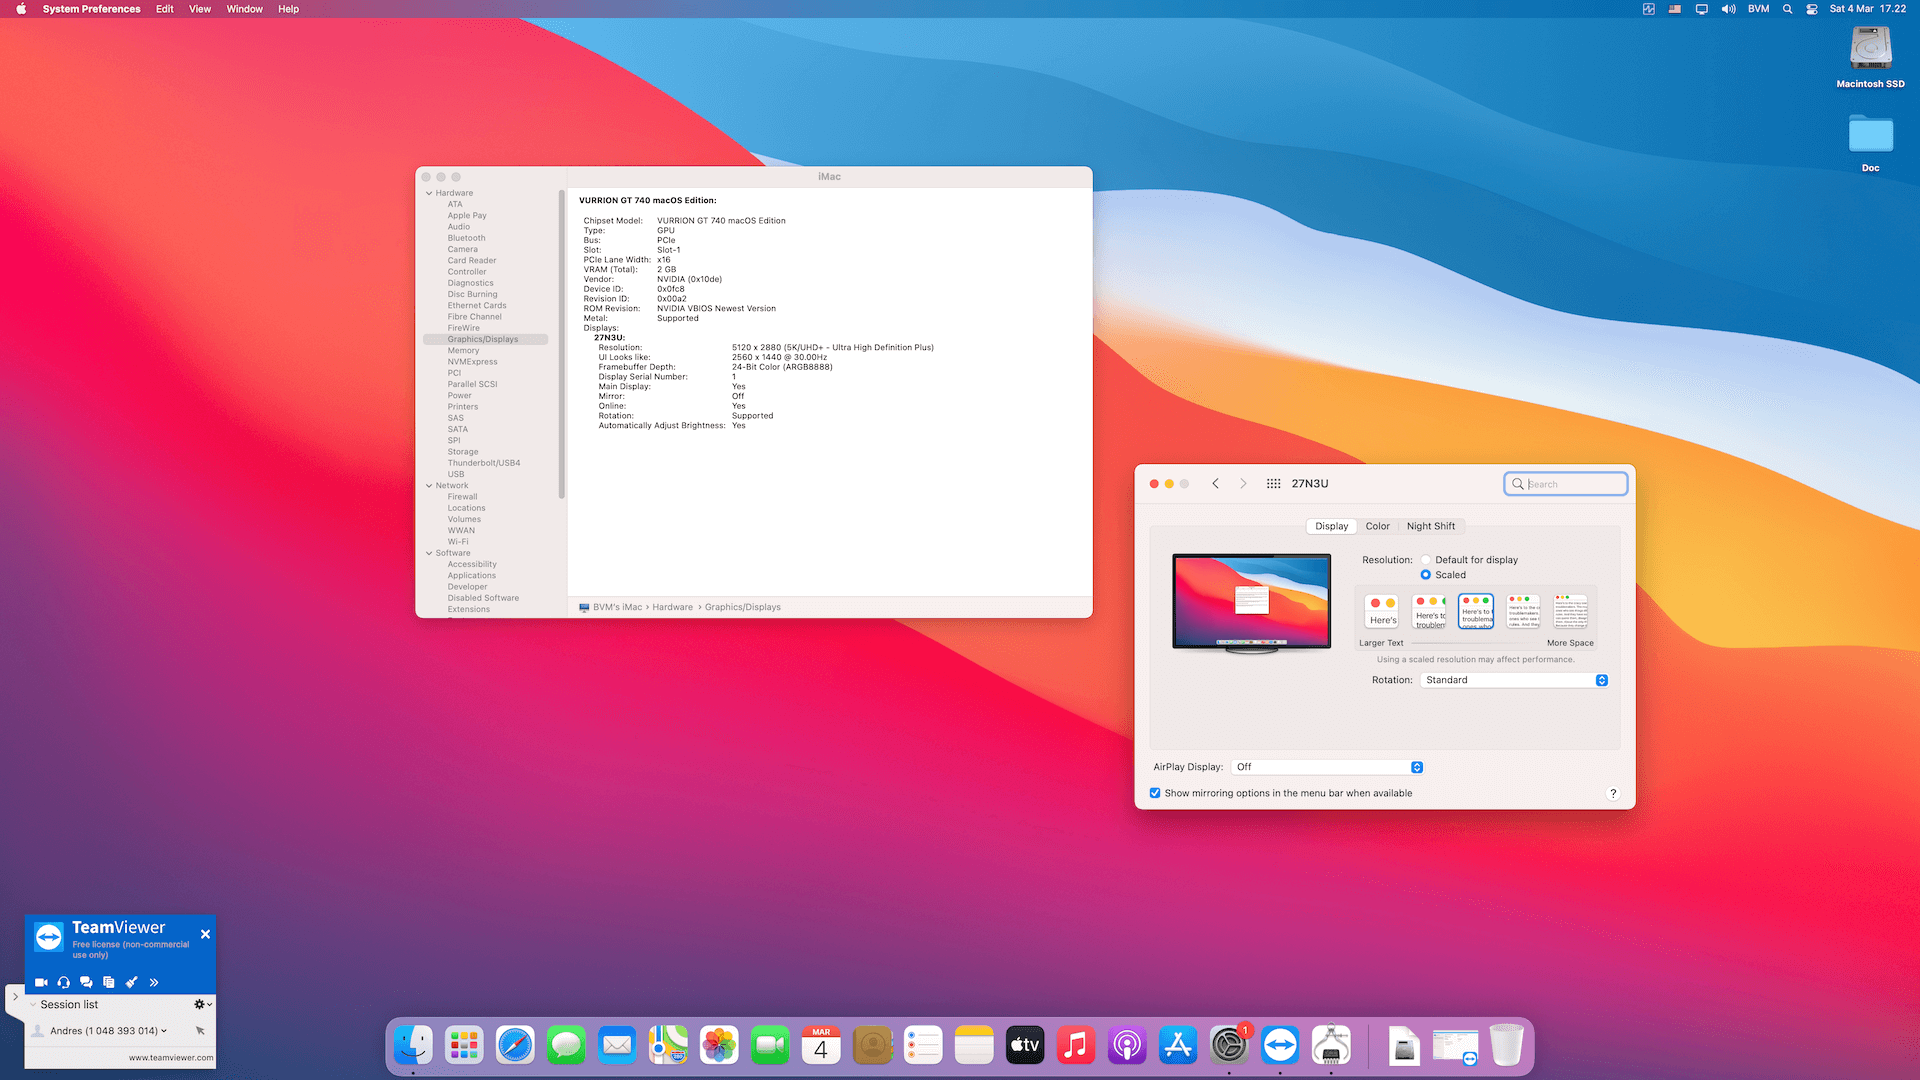
Task: Open the View menu
Action: tap(200, 9)
